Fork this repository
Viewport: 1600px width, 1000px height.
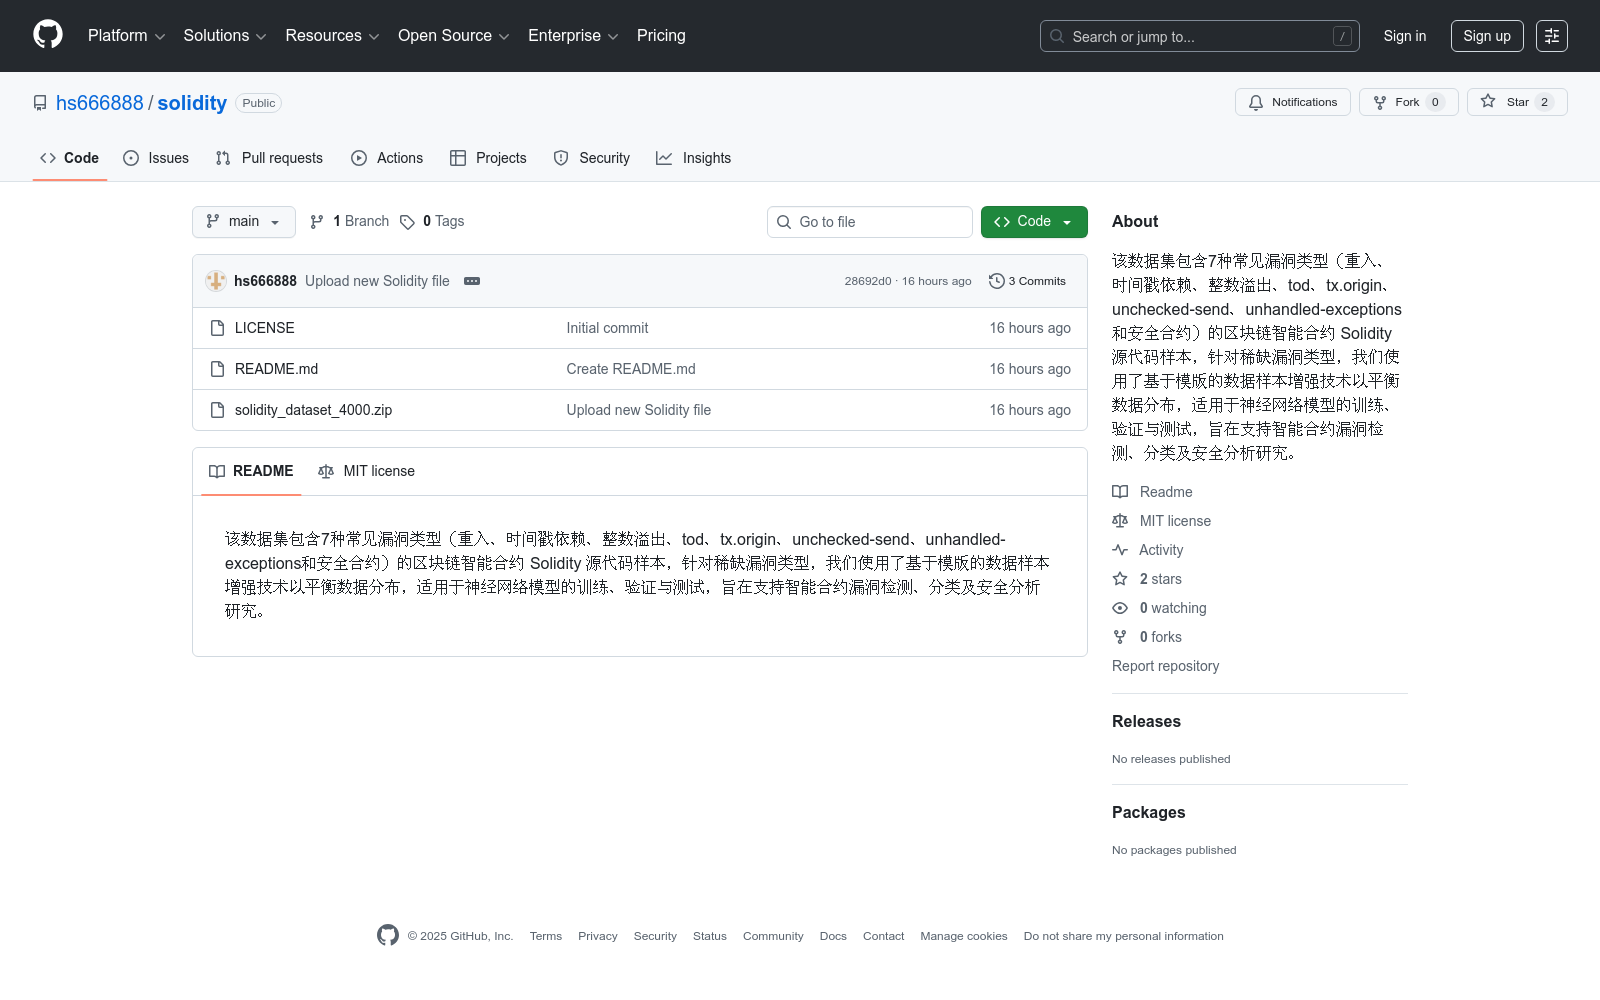[1408, 102]
